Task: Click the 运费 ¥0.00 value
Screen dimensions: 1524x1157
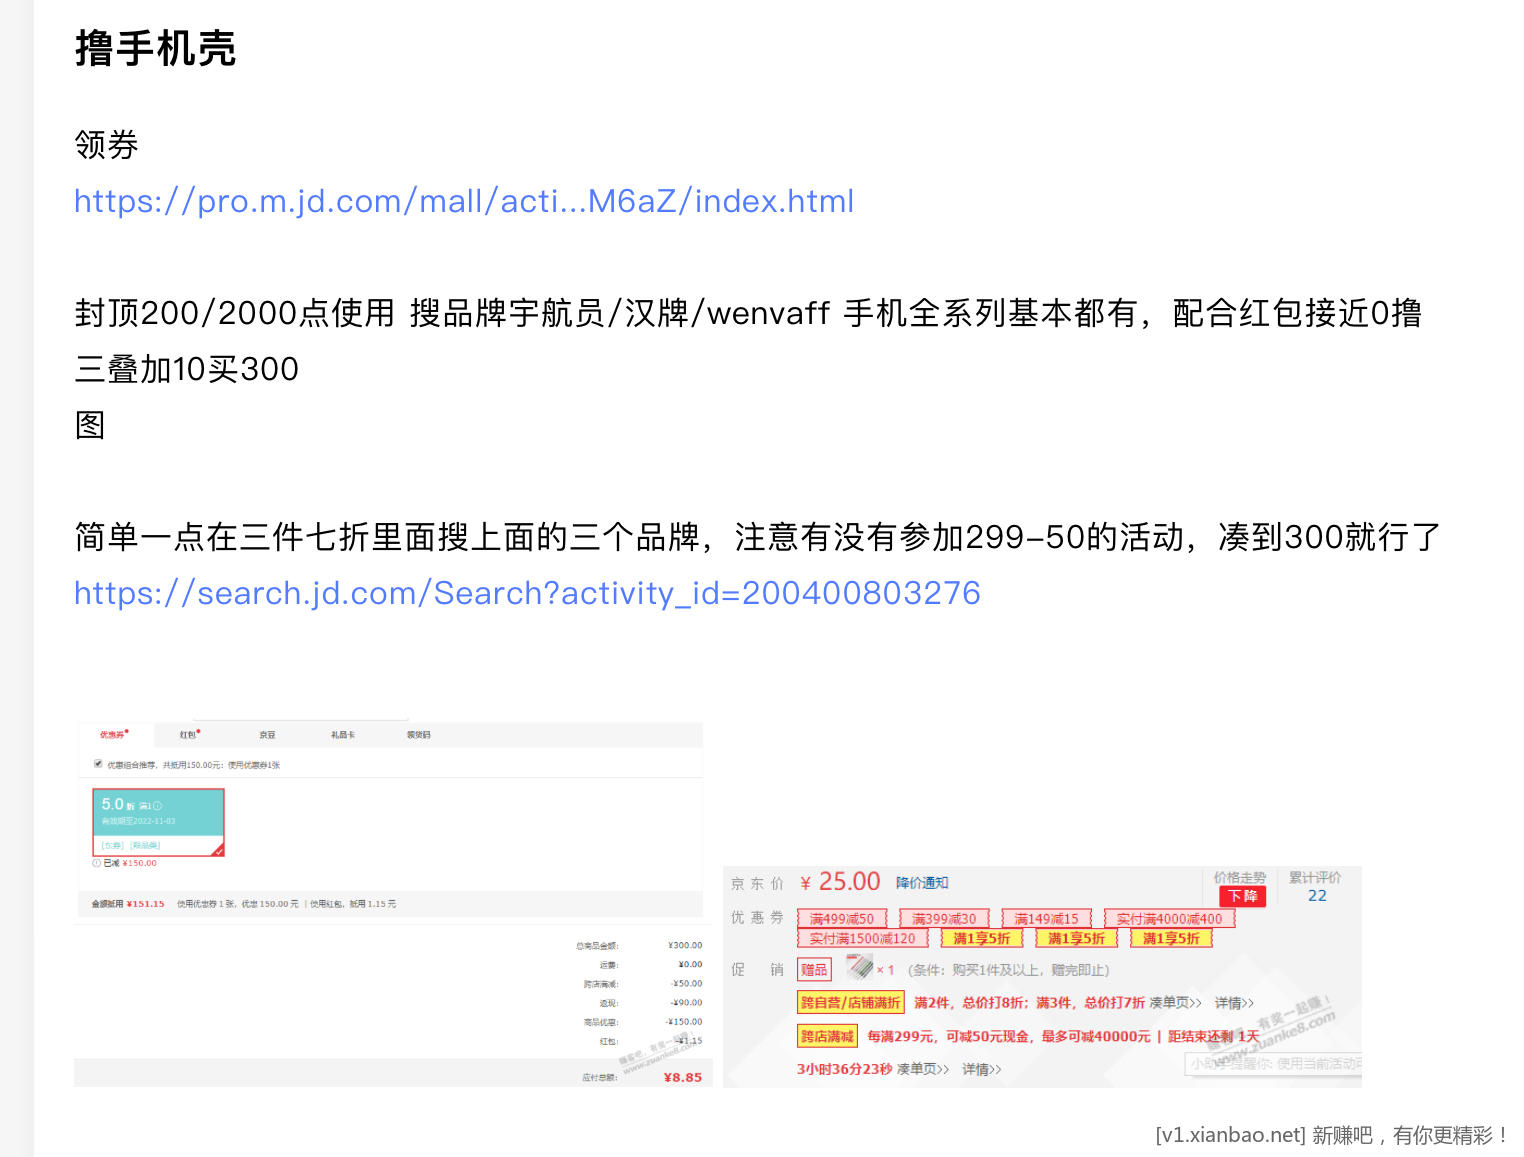Action: (x=690, y=965)
